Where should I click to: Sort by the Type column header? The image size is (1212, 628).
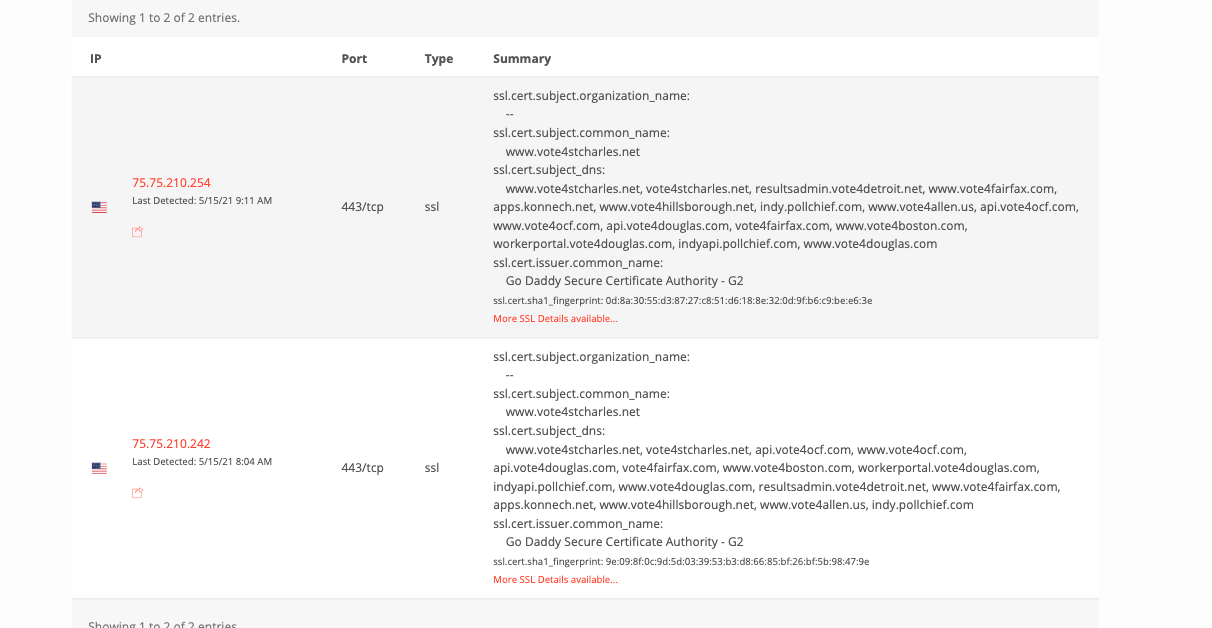pyautogui.click(x=439, y=59)
